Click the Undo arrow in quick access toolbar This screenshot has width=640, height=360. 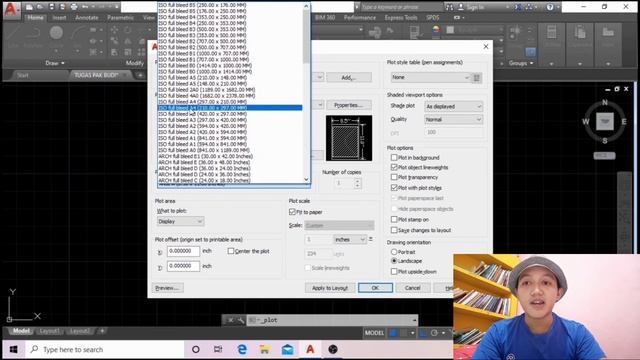click(x=85, y=7)
